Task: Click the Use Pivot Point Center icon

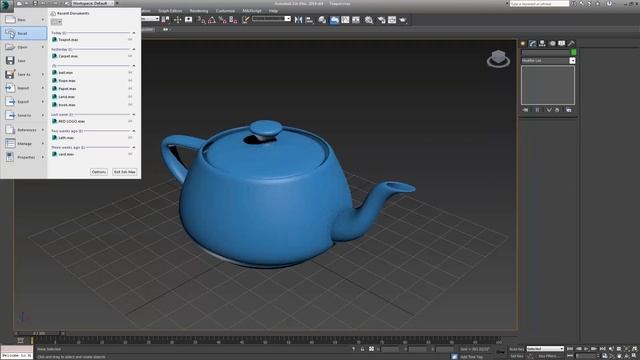Action: coord(165,20)
